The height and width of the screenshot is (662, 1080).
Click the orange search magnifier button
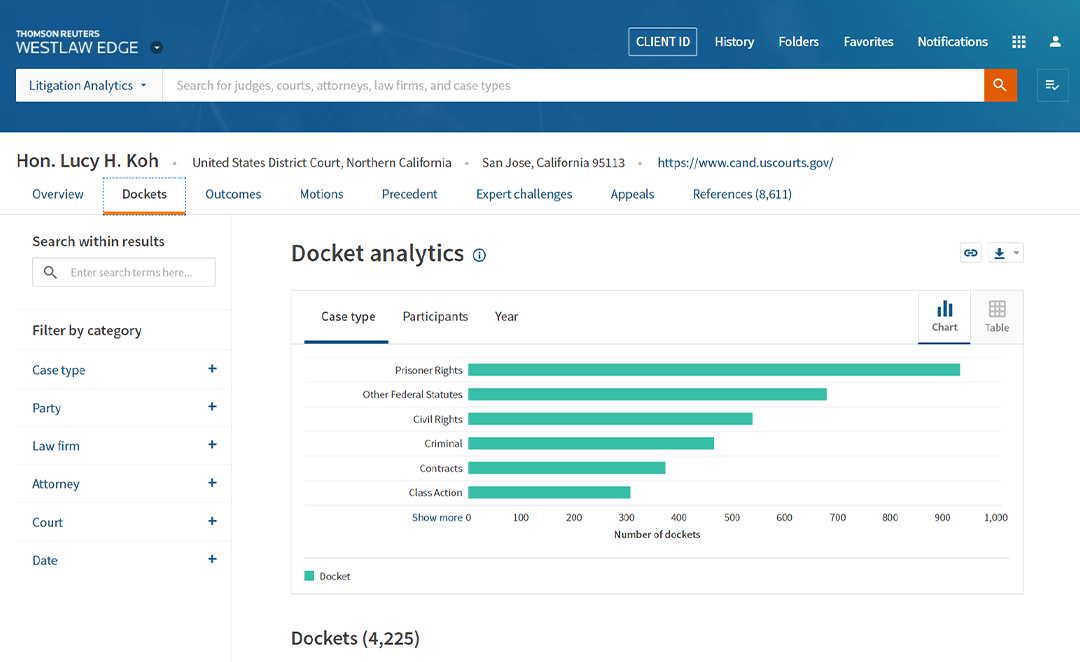1000,85
